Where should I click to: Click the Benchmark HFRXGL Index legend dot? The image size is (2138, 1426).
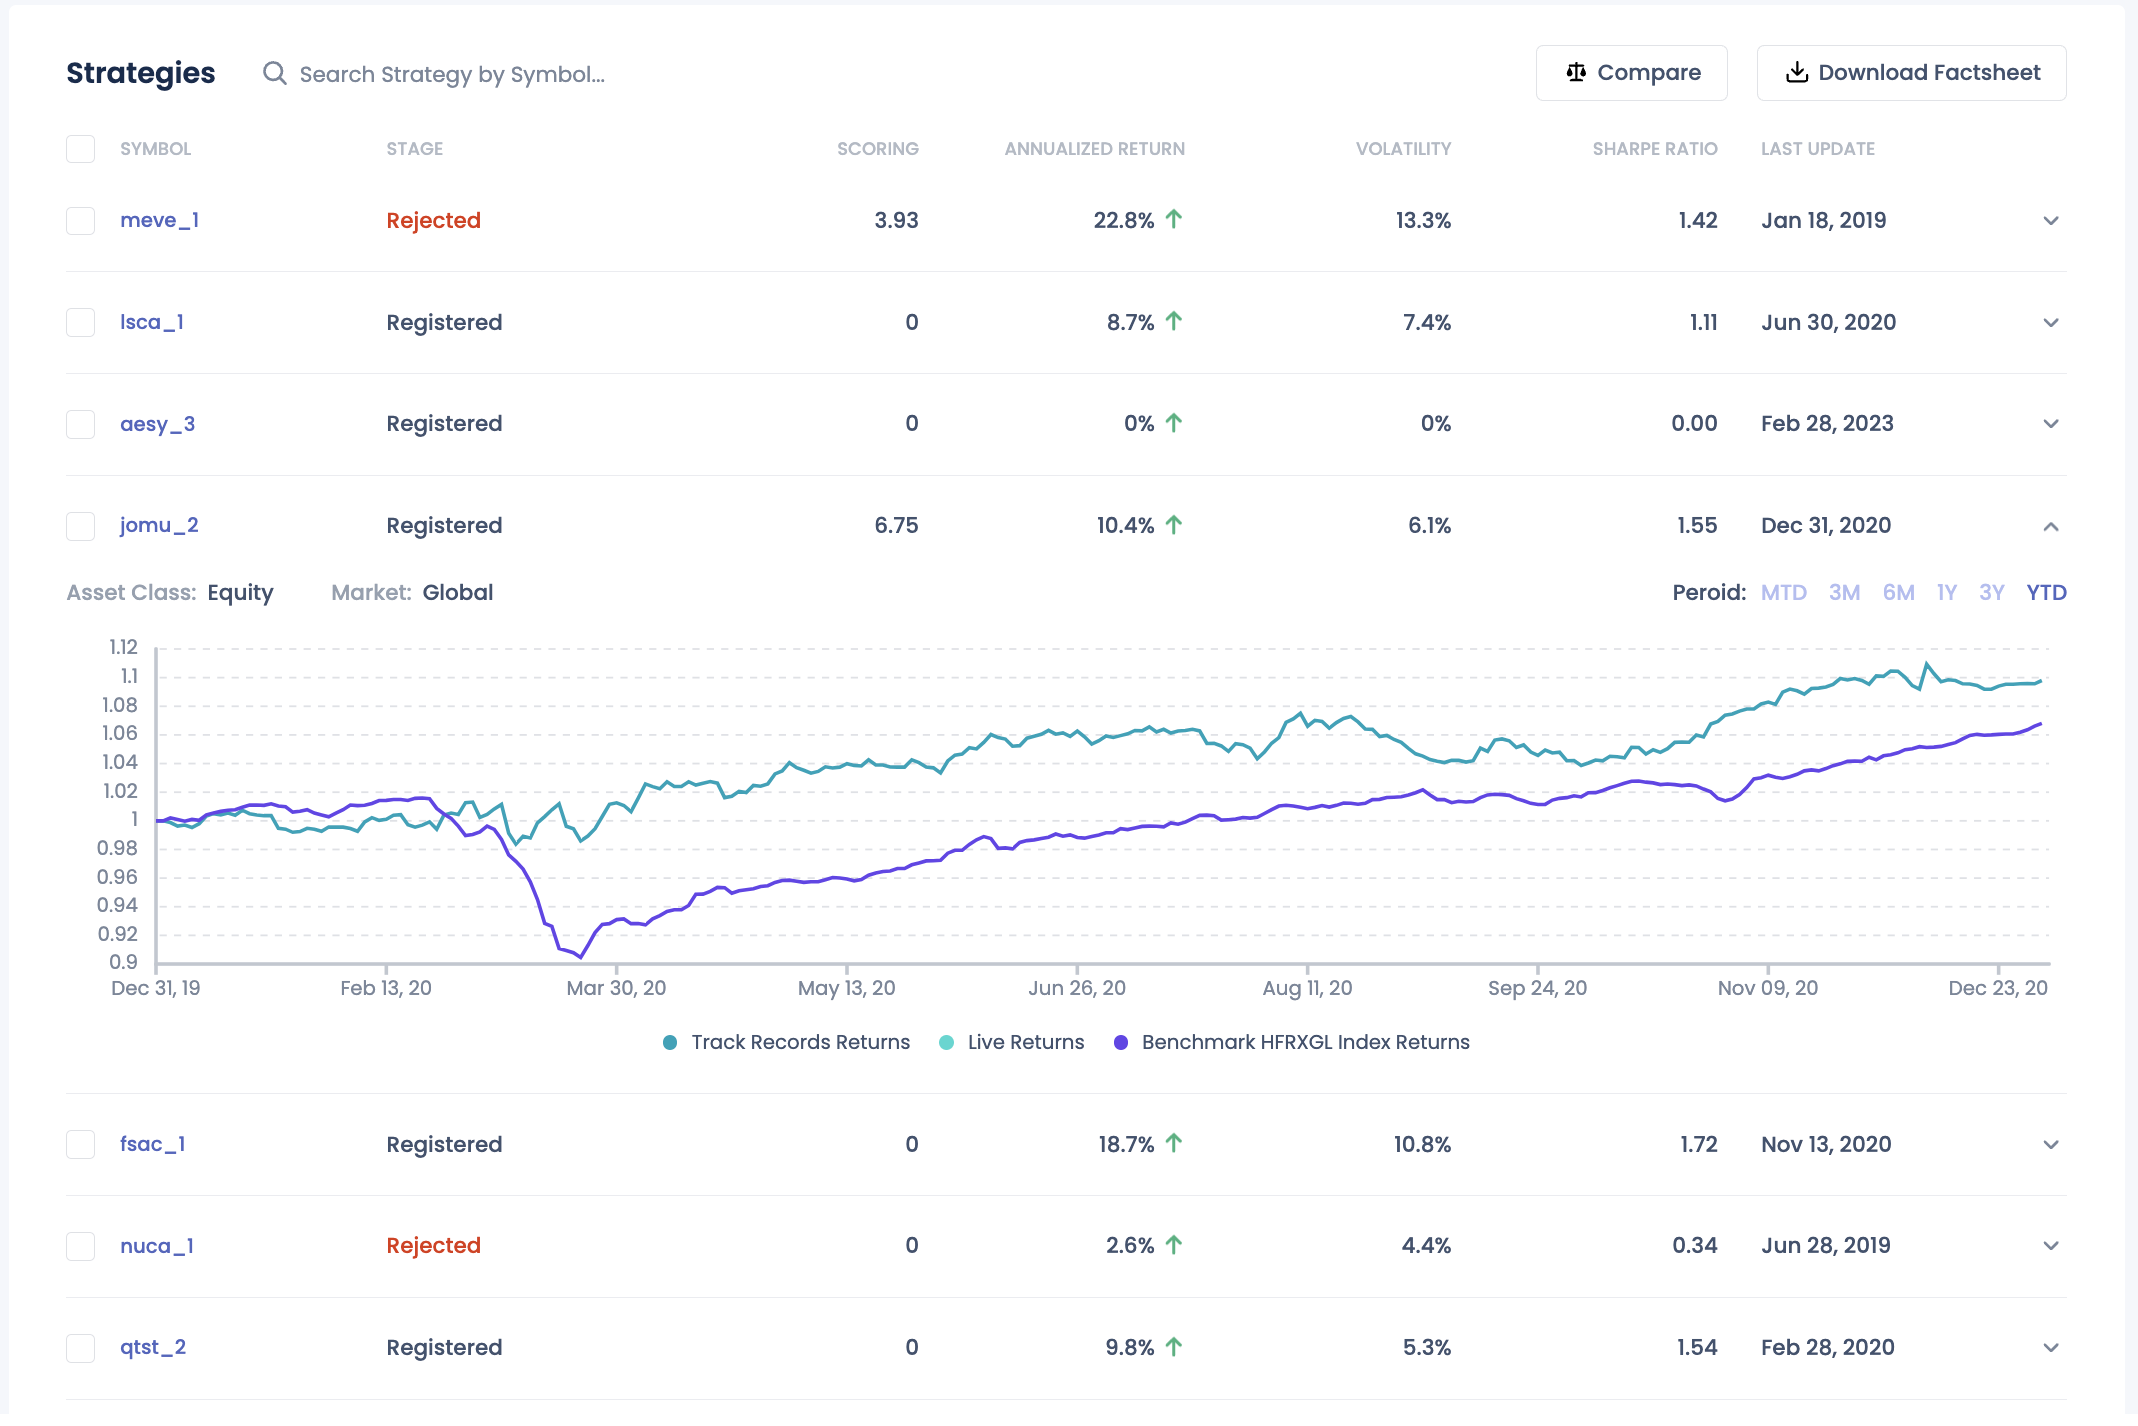1121,1043
